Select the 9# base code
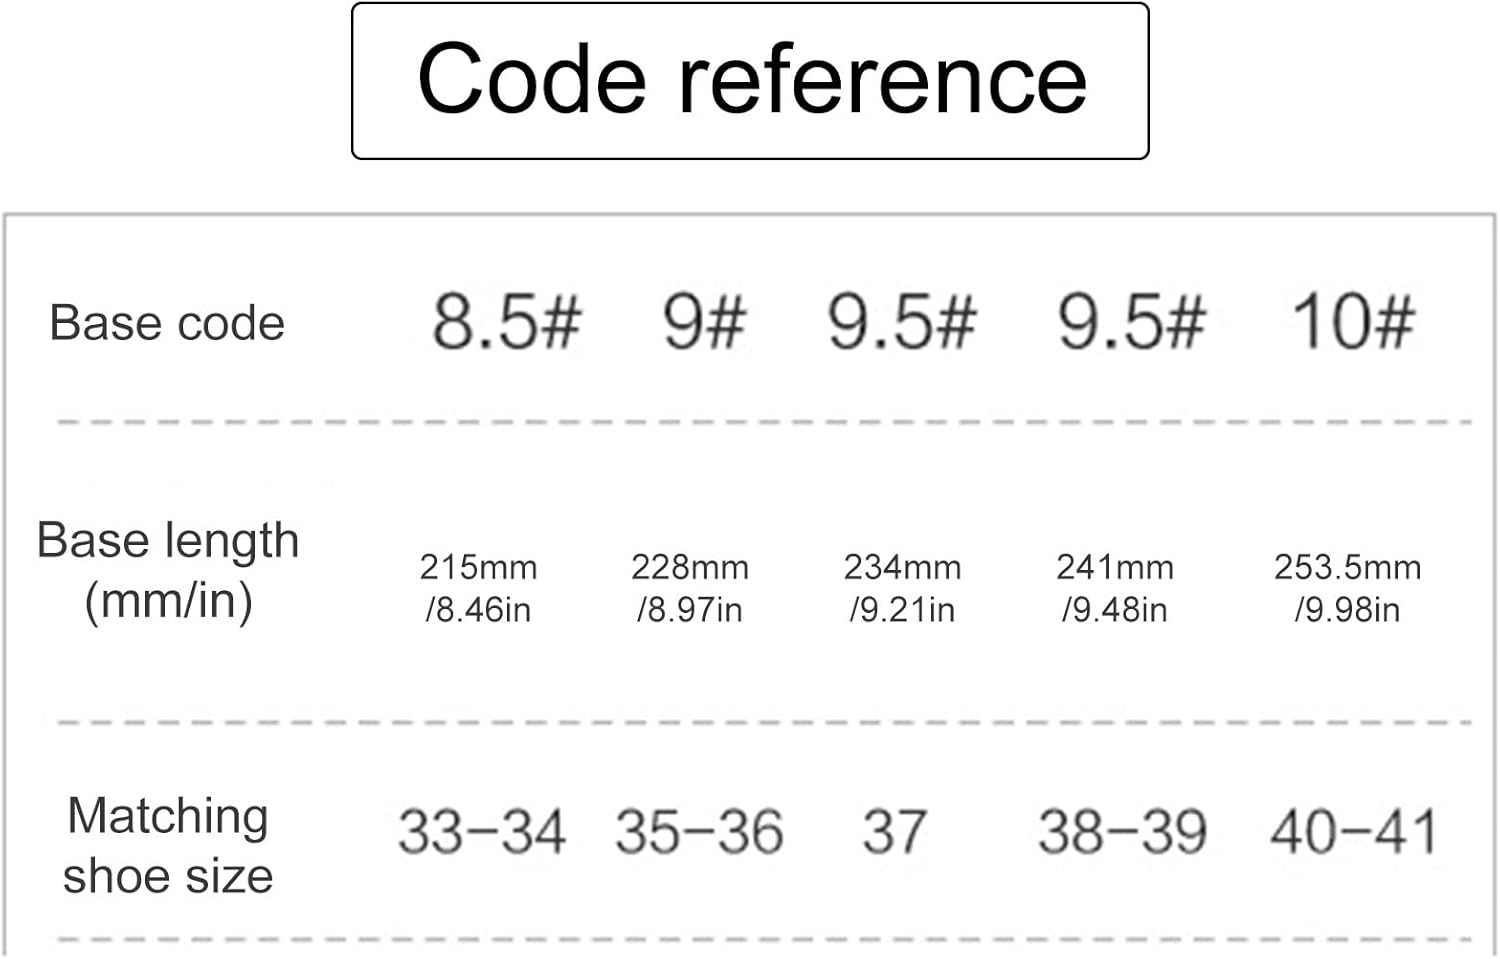 [704, 322]
